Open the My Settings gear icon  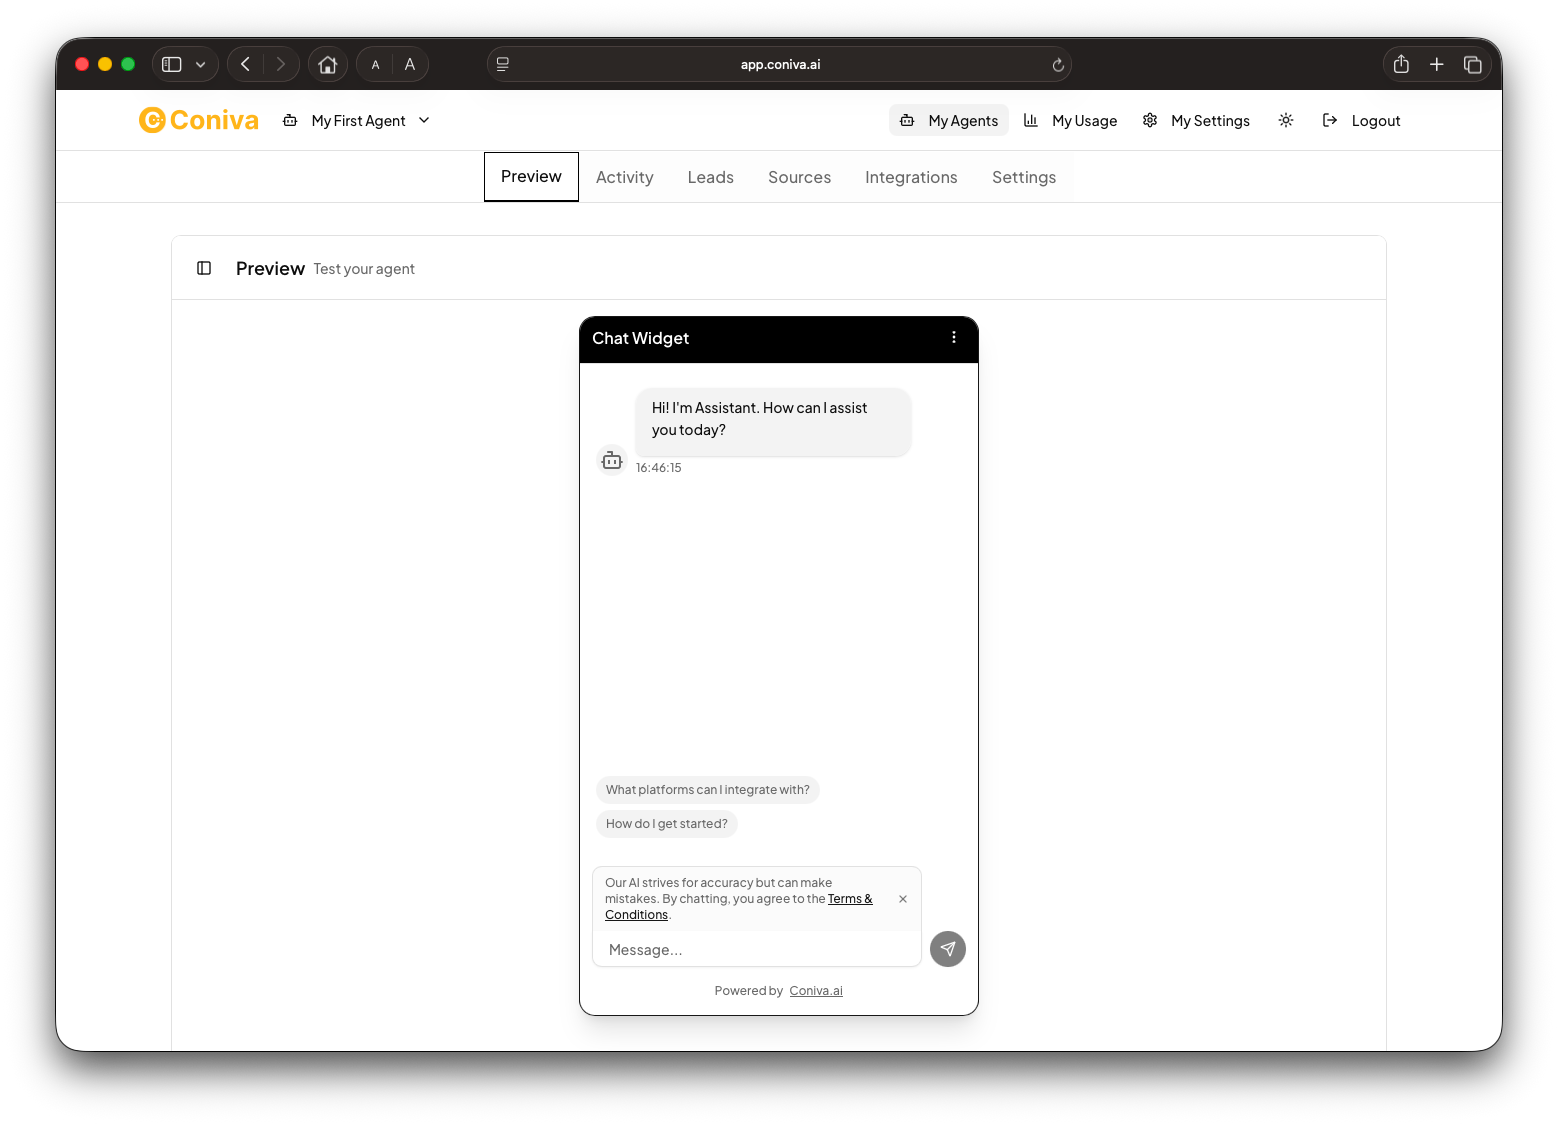point(1149,119)
